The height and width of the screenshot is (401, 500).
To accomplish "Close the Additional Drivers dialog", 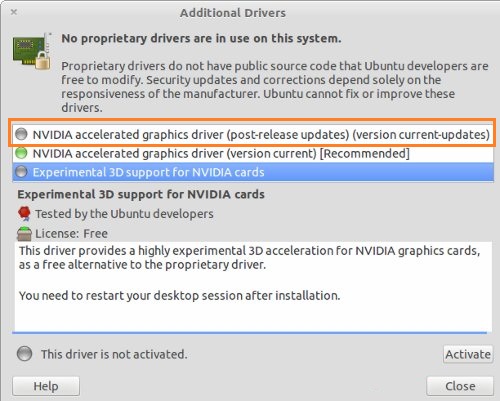I will (x=460, y=386).
